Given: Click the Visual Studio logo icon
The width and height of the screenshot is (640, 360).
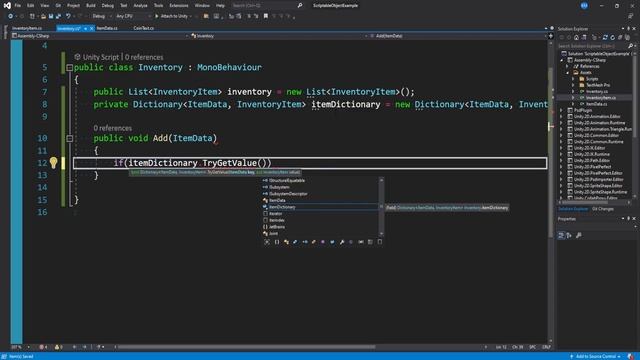Looking at the screenshot, I should click(x=7, y=6).
